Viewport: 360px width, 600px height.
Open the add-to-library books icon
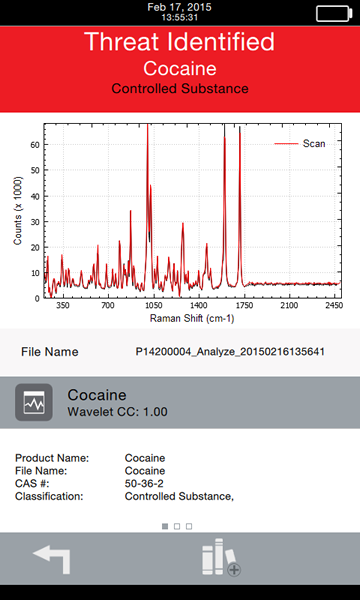coord(222,557)
